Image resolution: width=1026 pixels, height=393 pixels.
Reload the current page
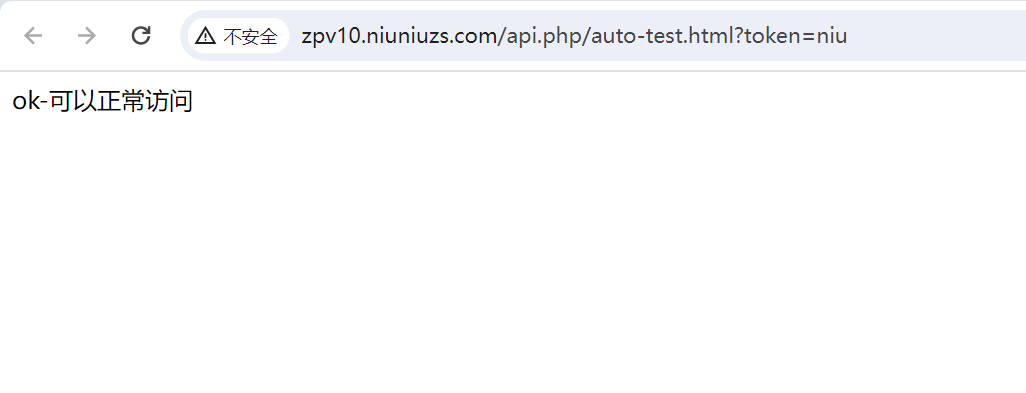tap(141, 35)
